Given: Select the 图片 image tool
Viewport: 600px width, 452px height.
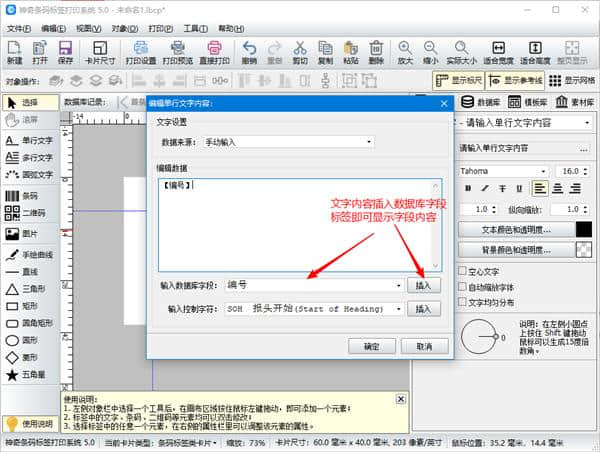Looking at the screenshot, I should point(27,233).
